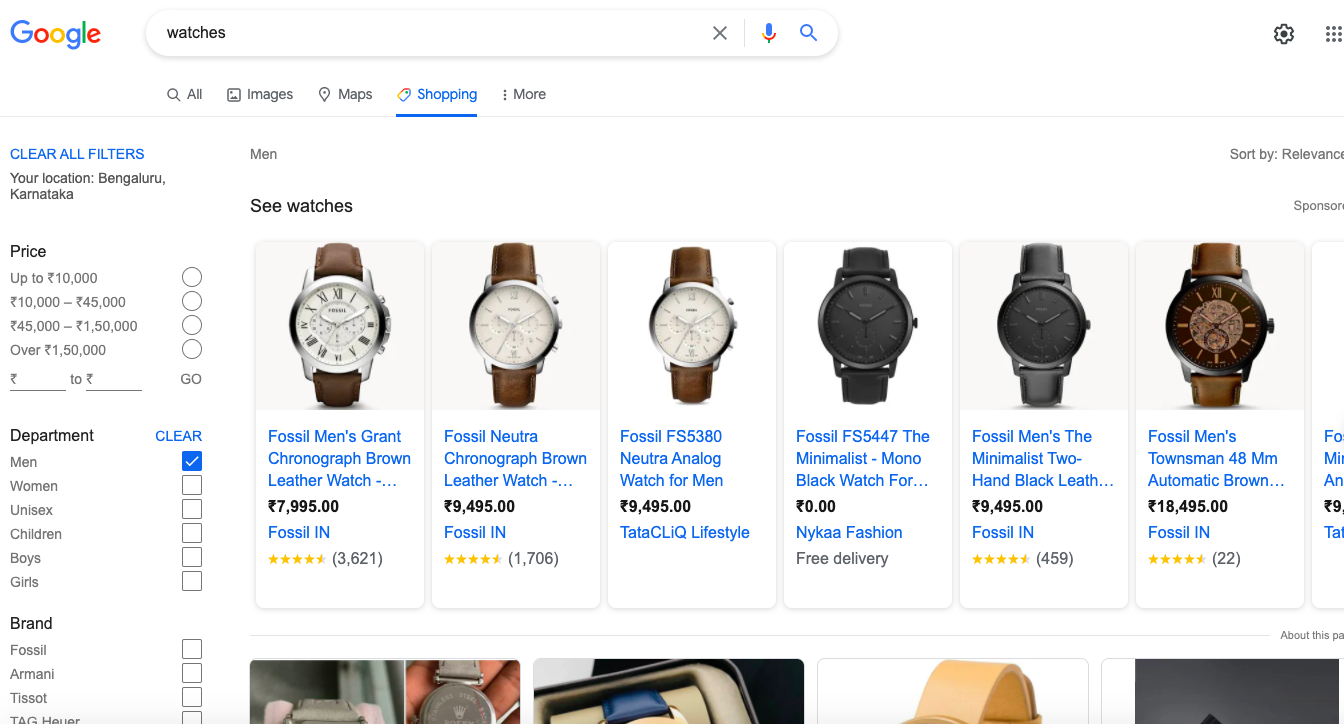Select price range ₹10,000 – ₹45,000
1344x724 pixels.
pyautogui.click(x=192, y=301)
